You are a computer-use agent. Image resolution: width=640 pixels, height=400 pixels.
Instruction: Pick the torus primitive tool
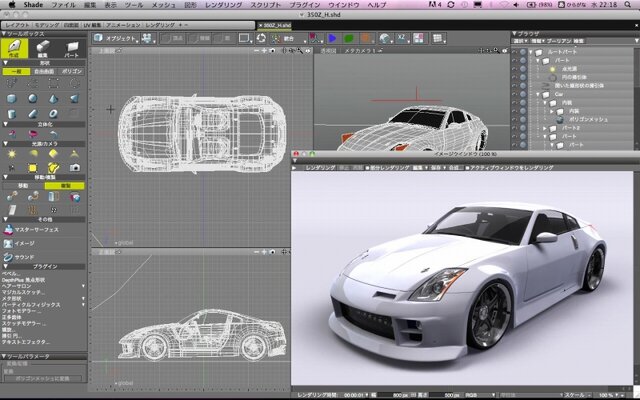tap(53, 113)
